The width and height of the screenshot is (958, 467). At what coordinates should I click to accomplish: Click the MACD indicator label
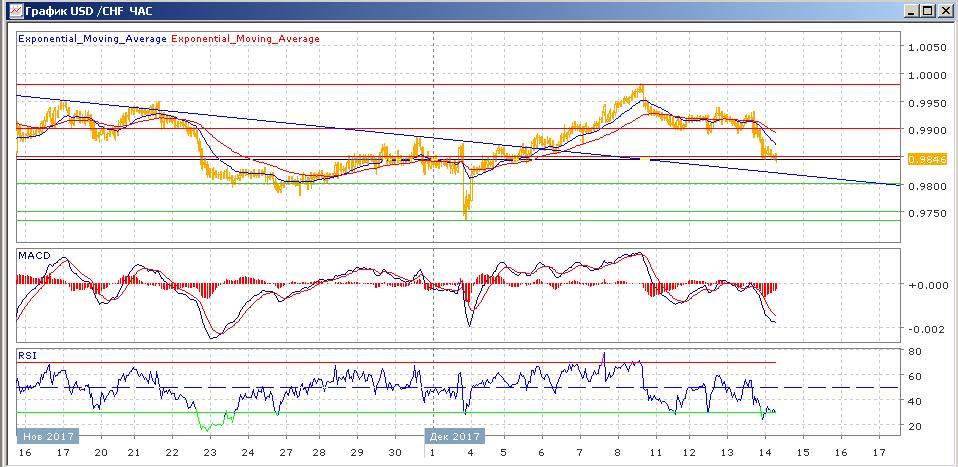pyautogui.click(x=34, y=255)
